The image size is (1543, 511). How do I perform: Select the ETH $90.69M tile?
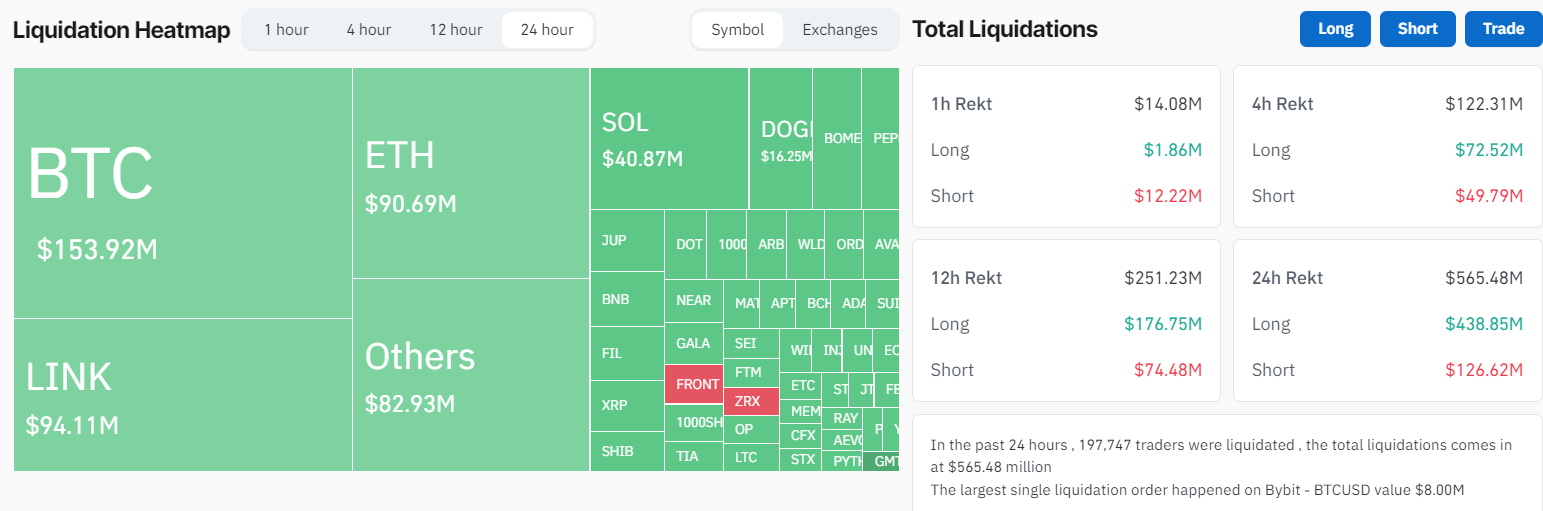[x=470, y=173]
